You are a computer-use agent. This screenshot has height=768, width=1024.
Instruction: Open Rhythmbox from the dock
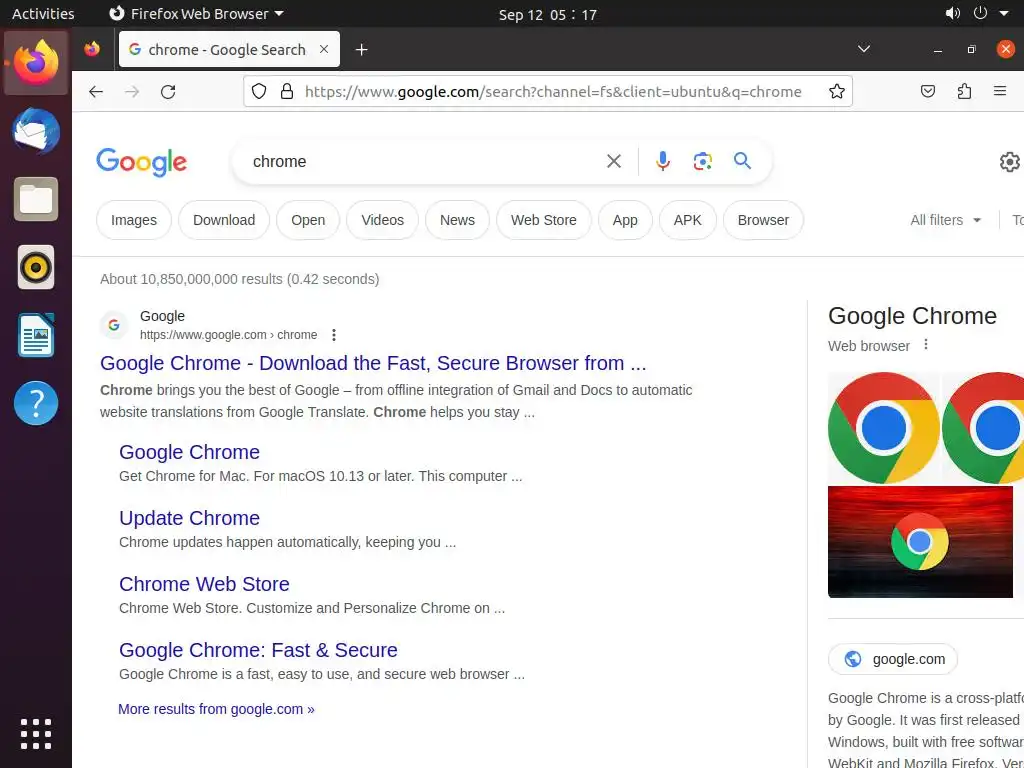point(36,267)
